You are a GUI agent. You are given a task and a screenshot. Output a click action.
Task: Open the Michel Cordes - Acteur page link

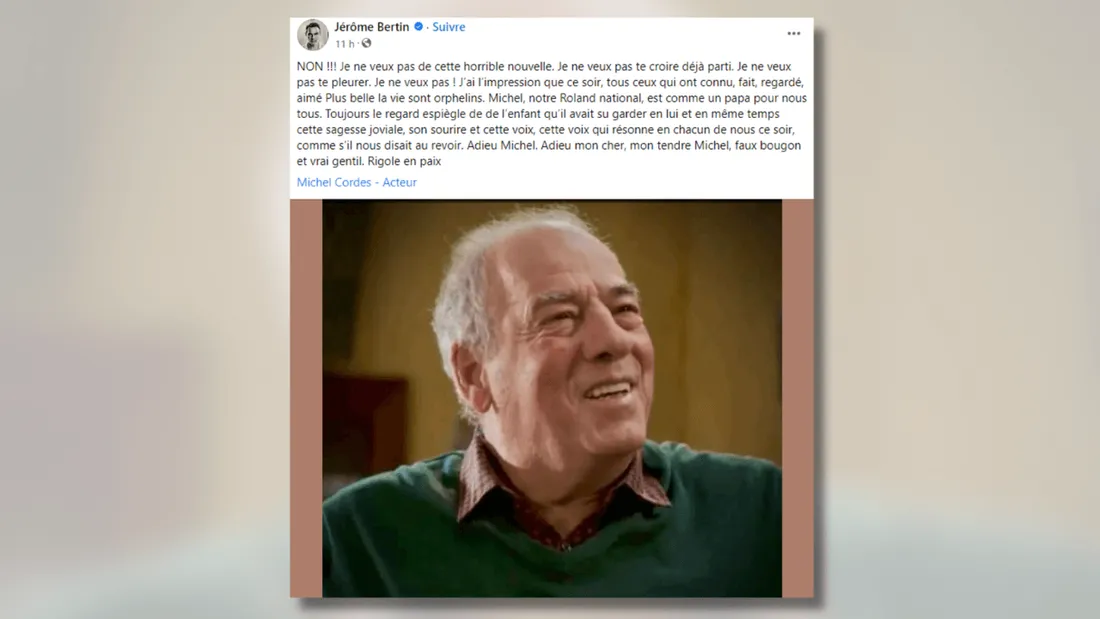[x=356, y=182]
